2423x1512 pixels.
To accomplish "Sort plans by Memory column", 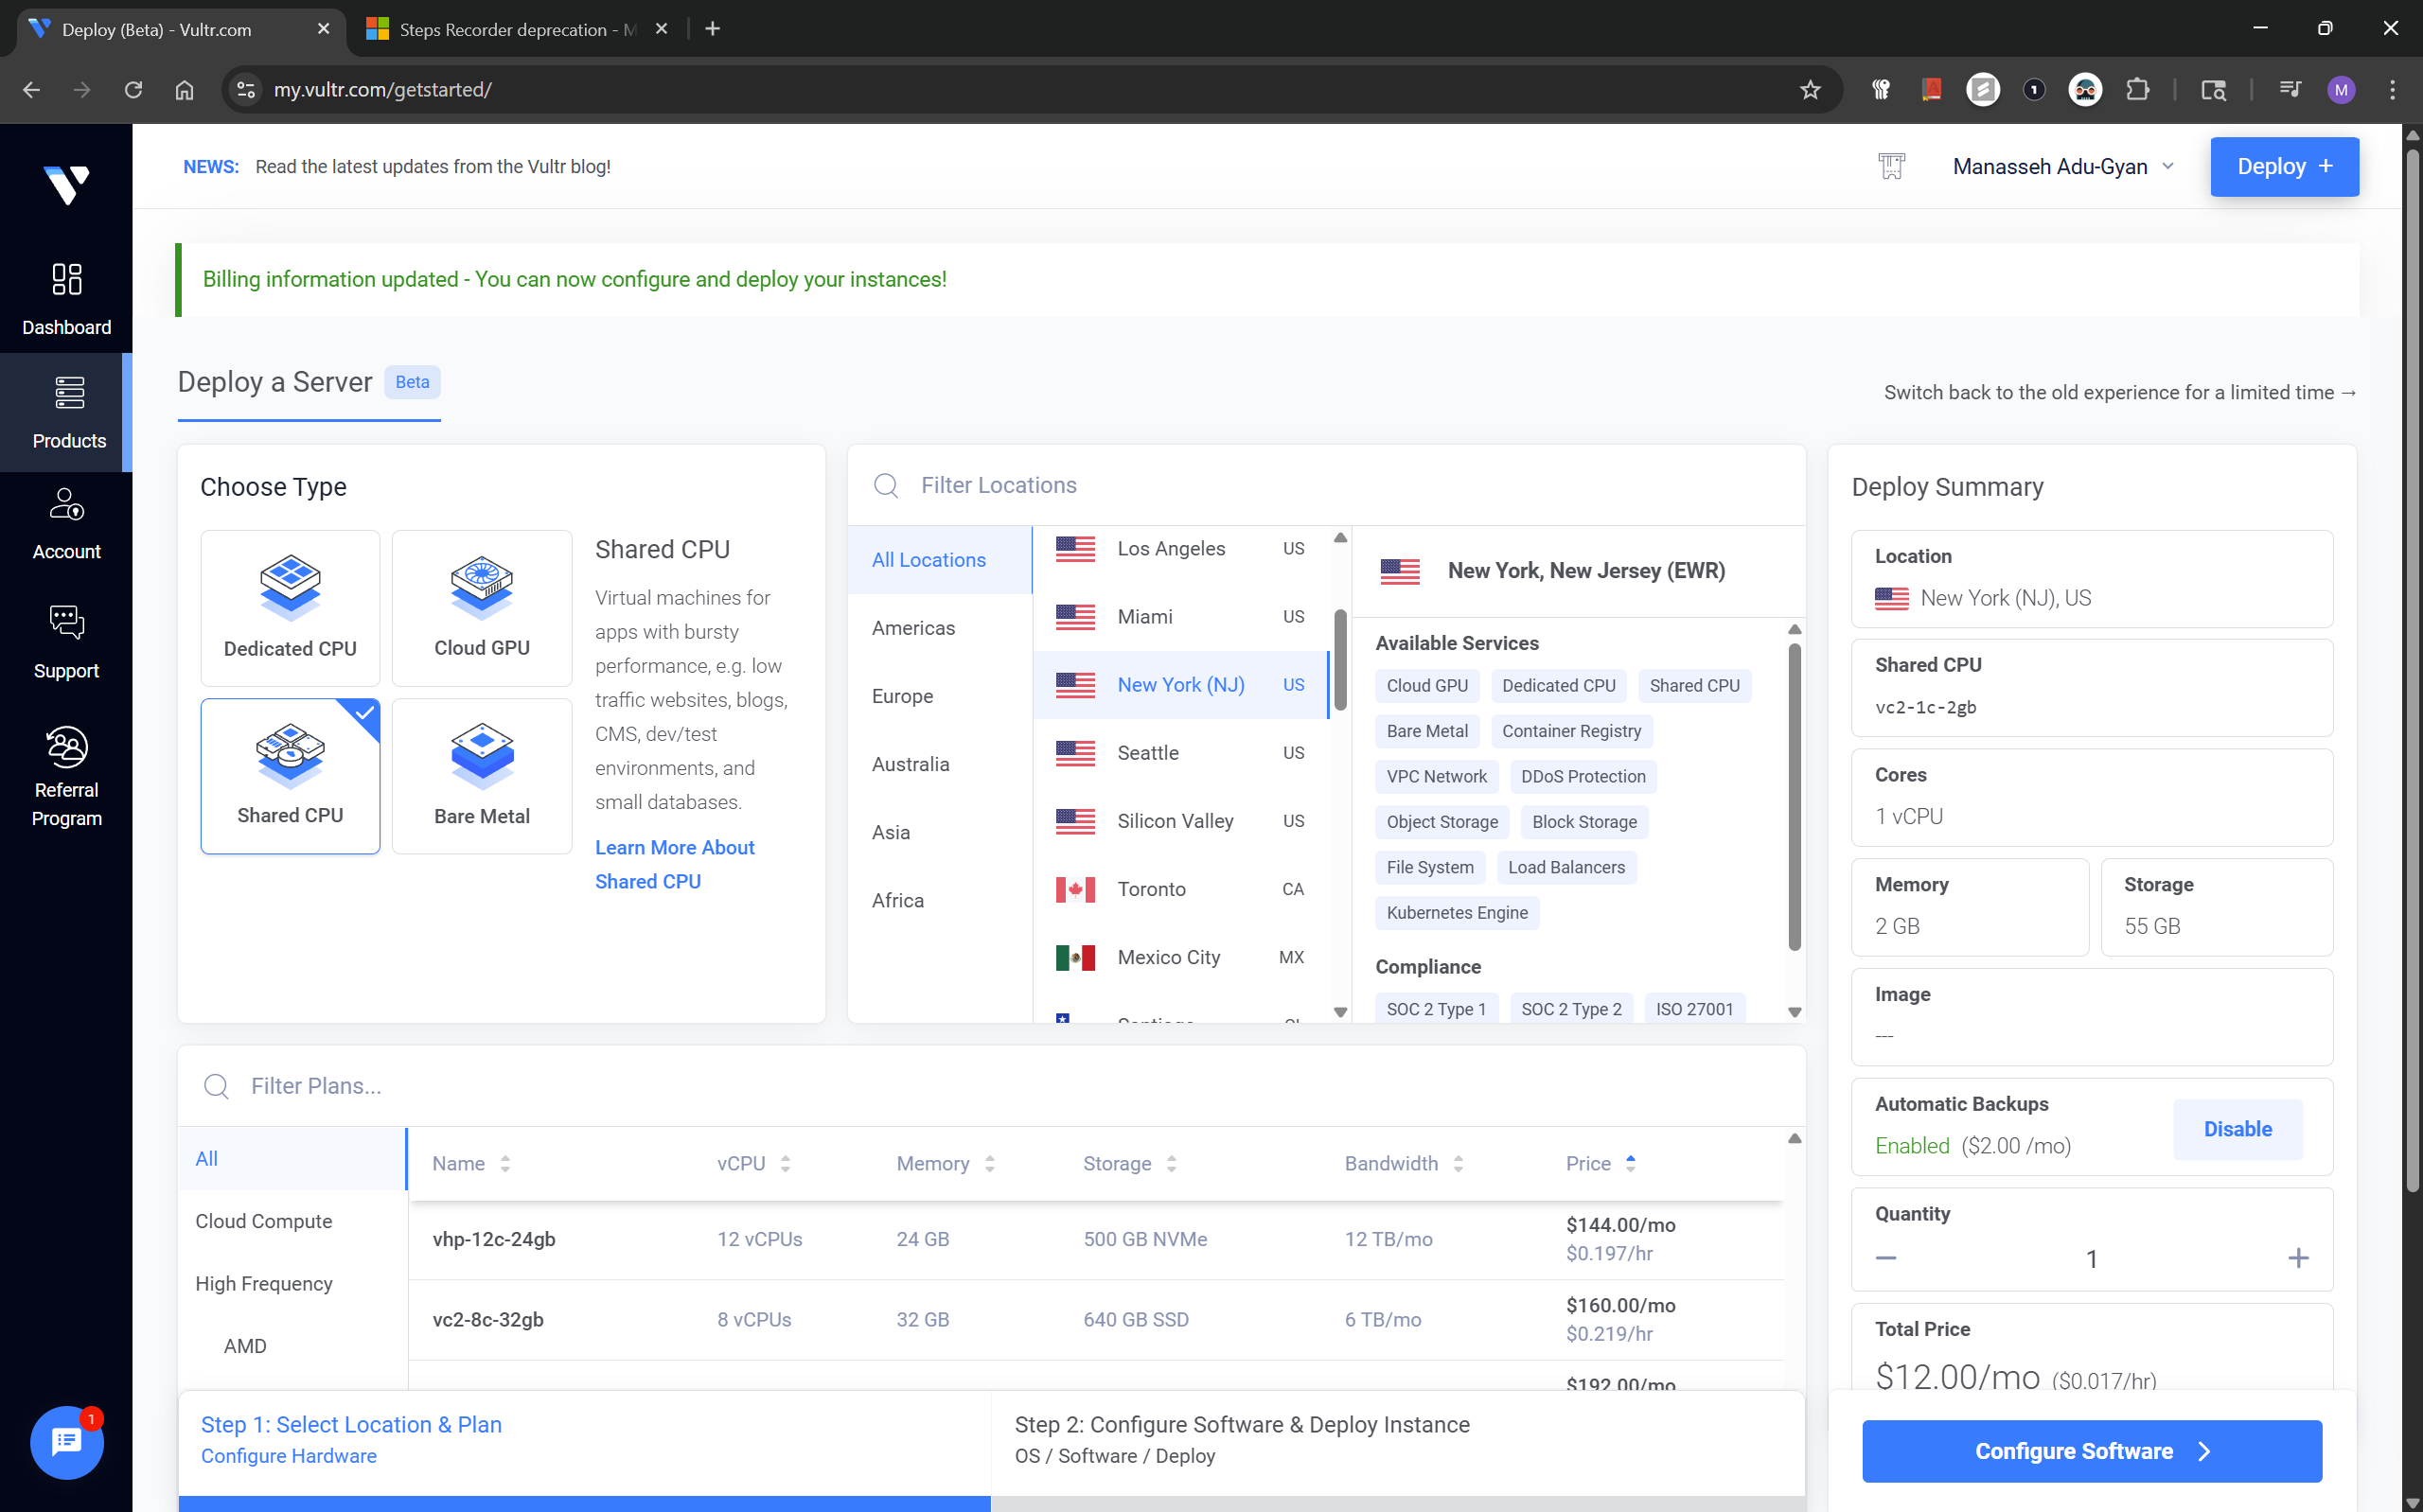I will tap(945, 1163).
